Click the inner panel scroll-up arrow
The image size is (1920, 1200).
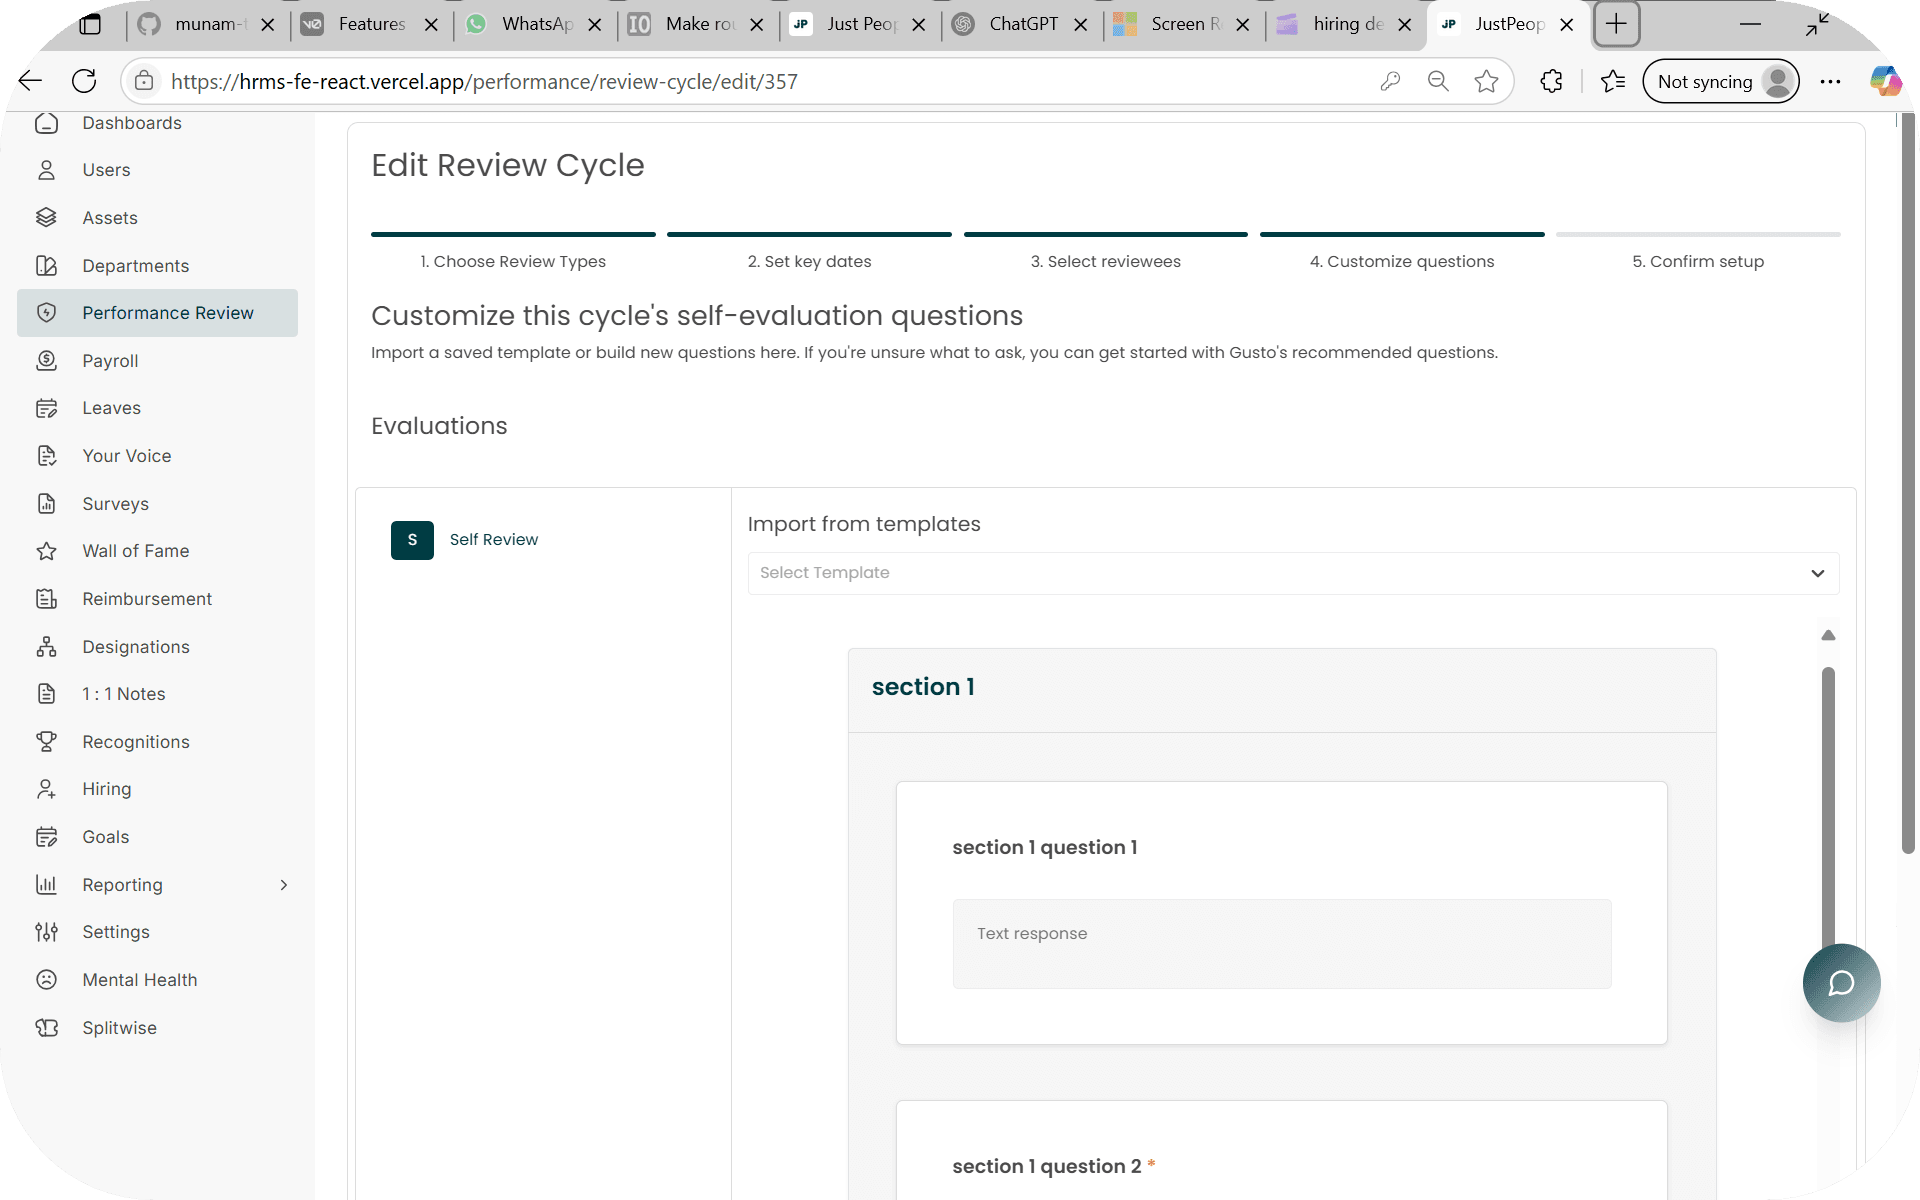point(1828,635)
